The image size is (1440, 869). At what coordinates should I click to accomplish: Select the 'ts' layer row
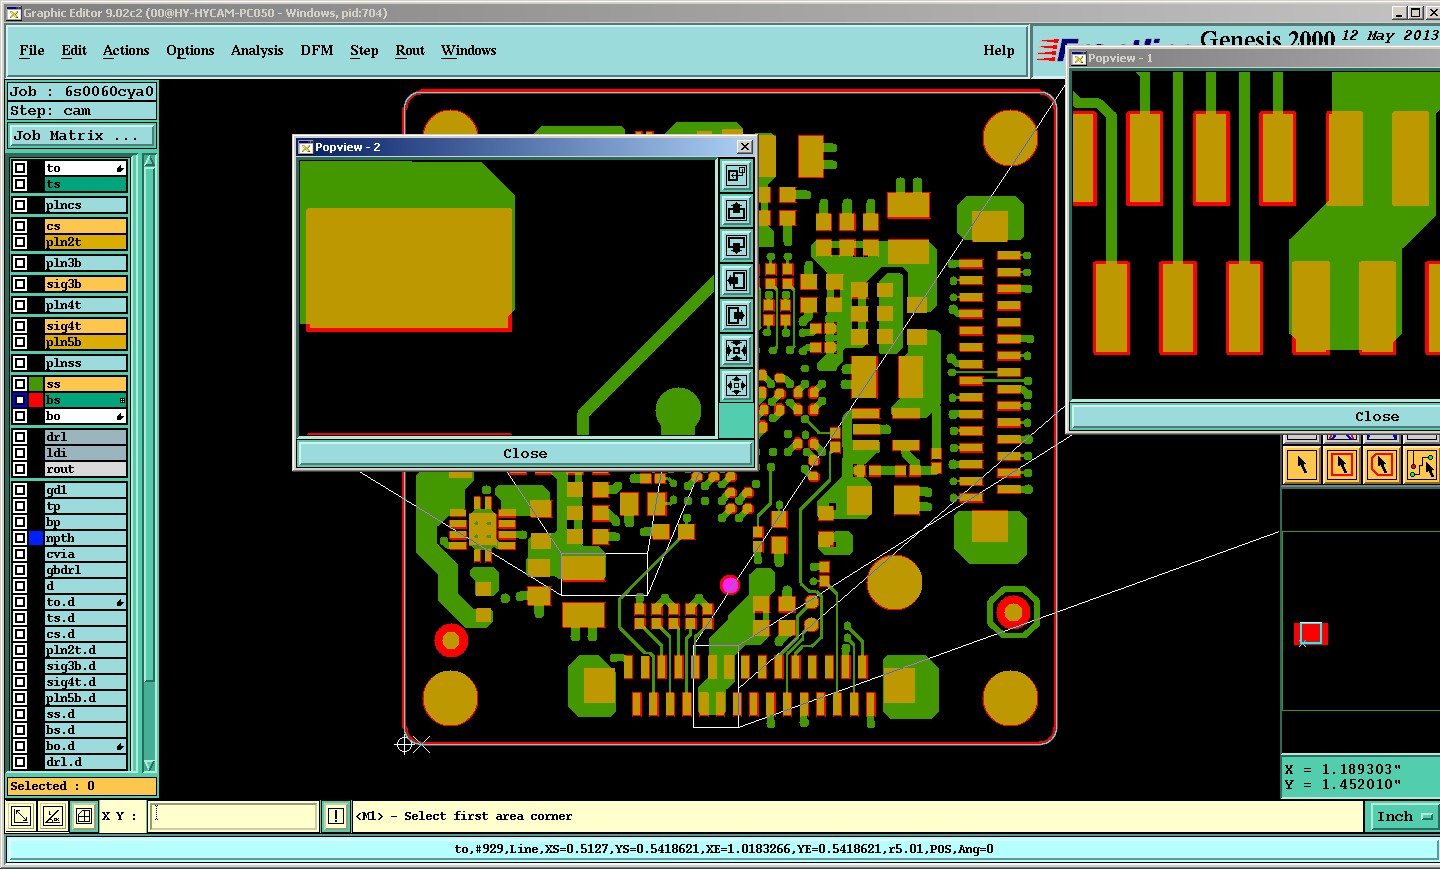(86, 184)
